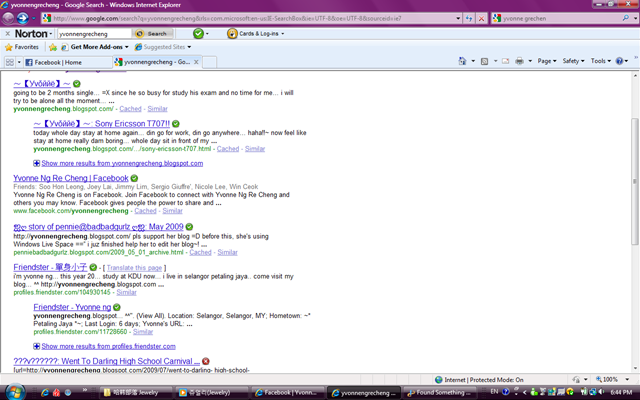640x400 pixels.
Task: Expand the Print options dropdown arrow
Action: [530, 61]
